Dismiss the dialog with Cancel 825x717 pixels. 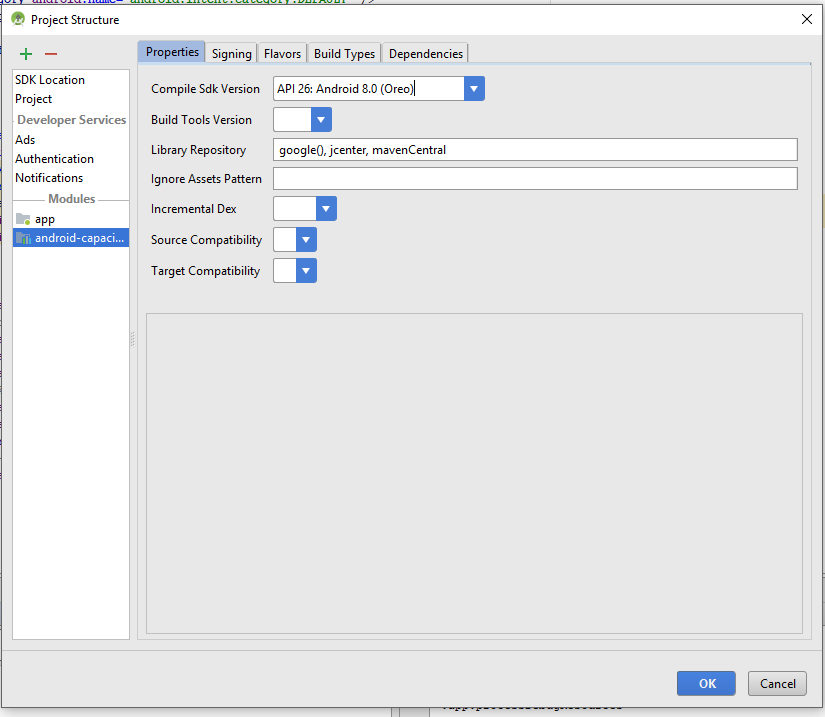click(x=777, y=683)
